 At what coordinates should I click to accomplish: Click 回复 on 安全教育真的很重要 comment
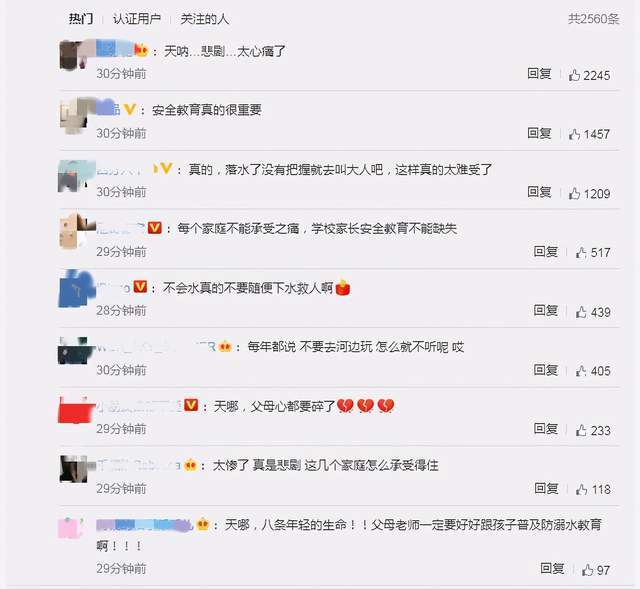(539, 133)
